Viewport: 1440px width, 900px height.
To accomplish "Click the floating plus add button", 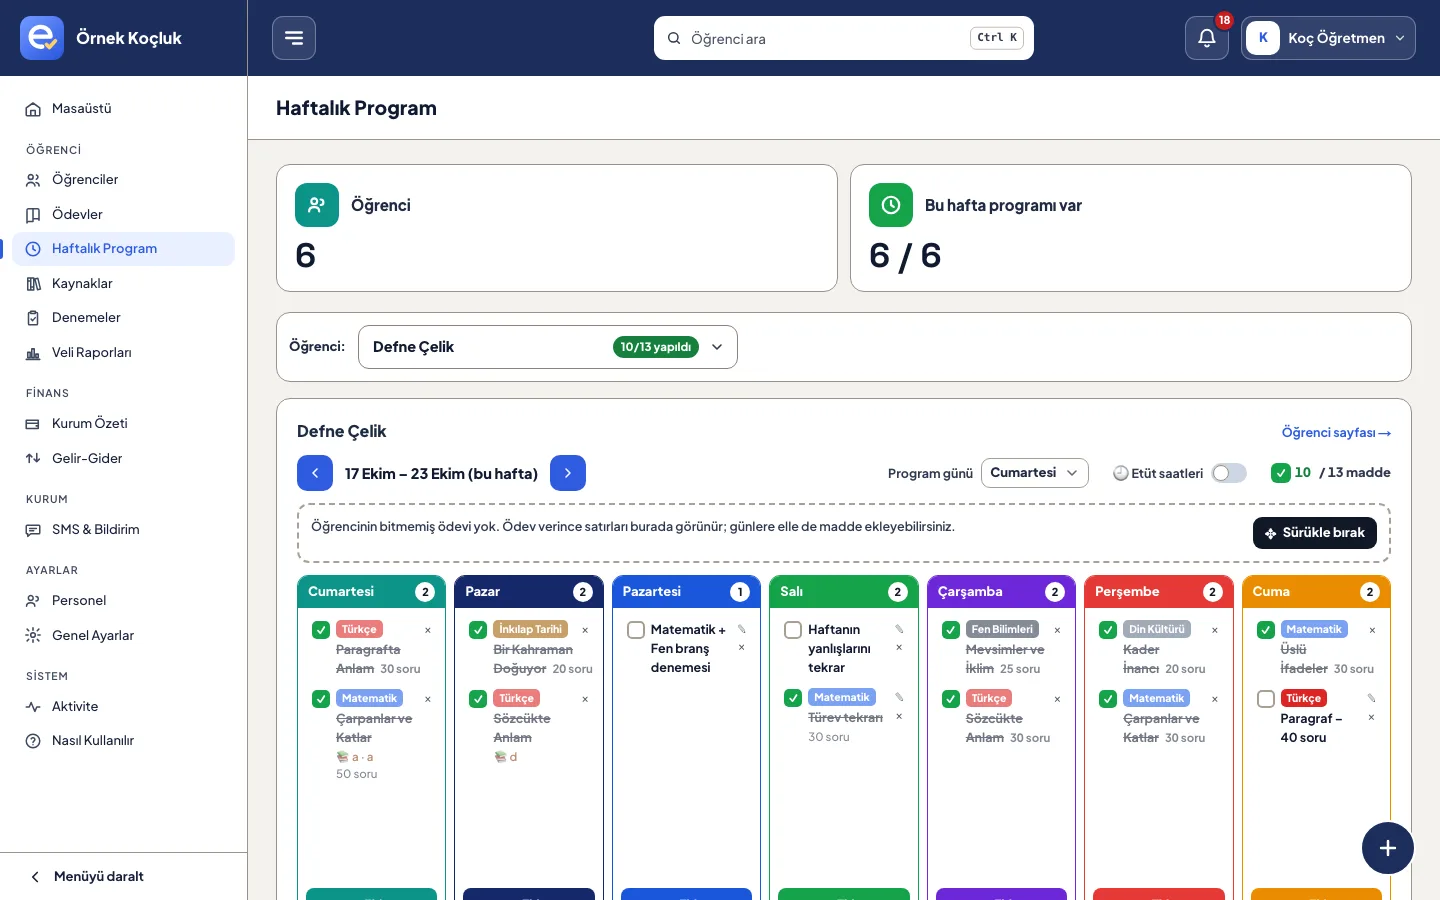I will coord(1388,848).
